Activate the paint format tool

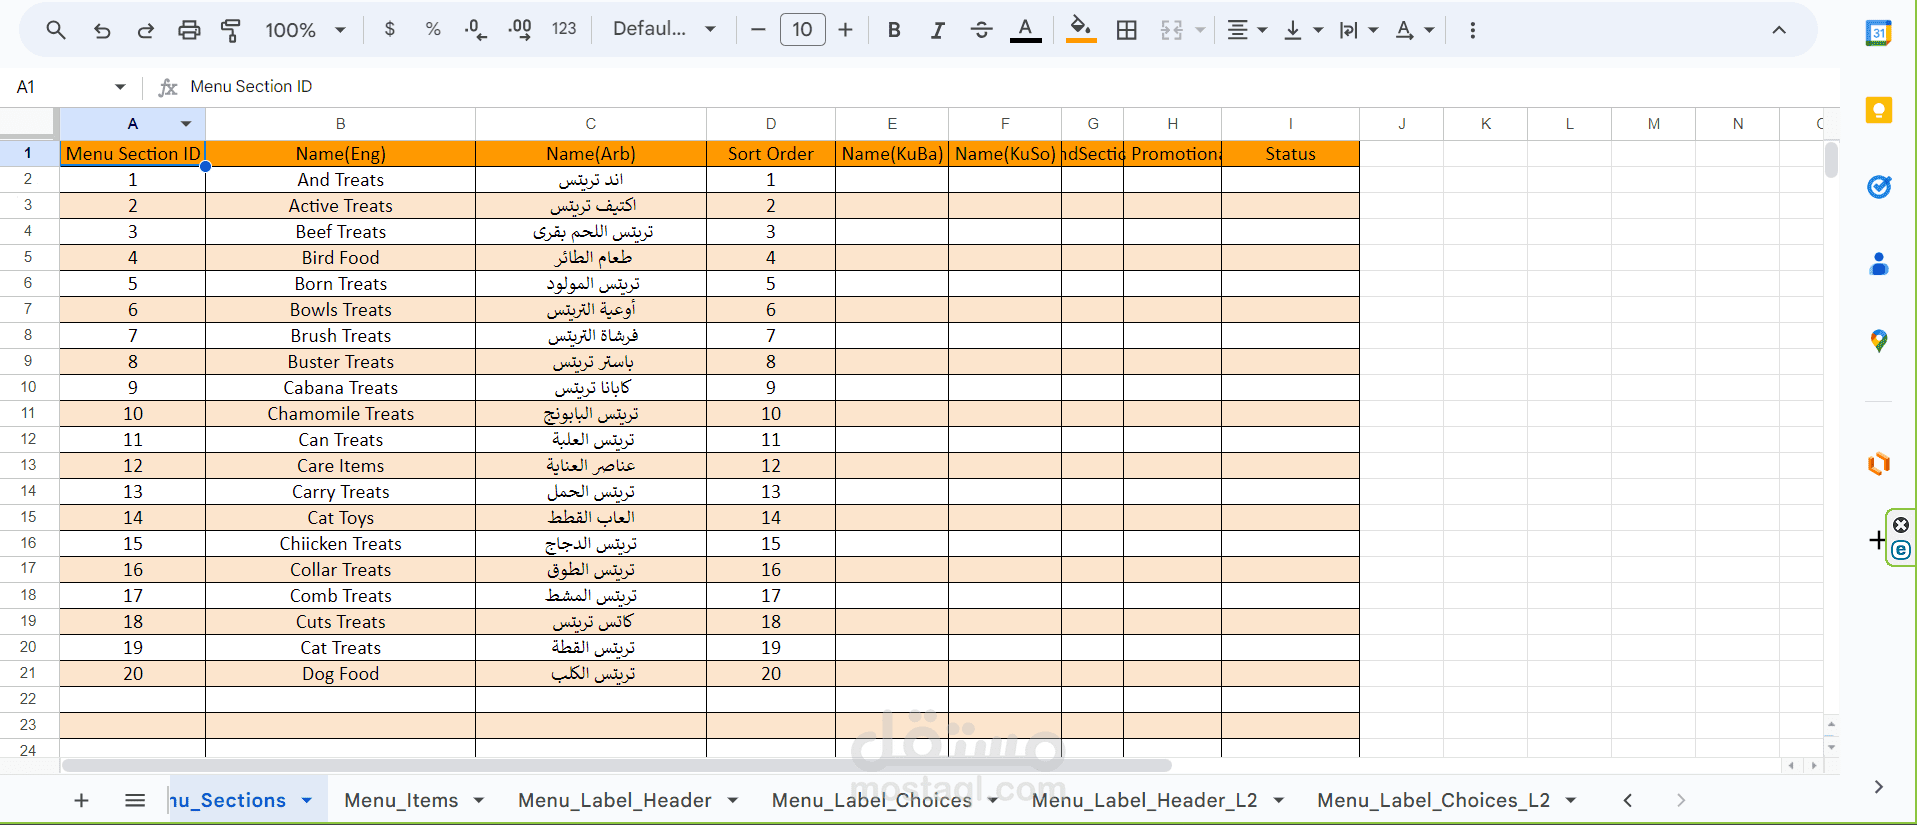coord(231,30)
